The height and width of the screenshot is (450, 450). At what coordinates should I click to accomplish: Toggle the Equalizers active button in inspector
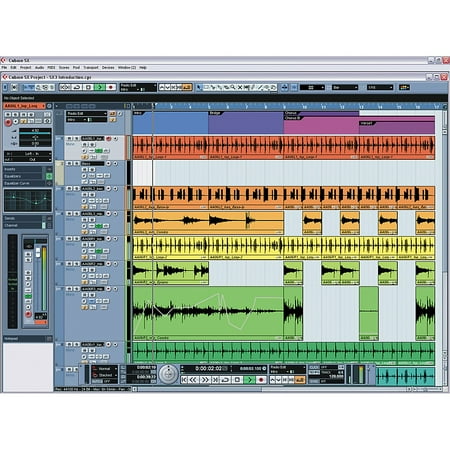pos(49,176)
